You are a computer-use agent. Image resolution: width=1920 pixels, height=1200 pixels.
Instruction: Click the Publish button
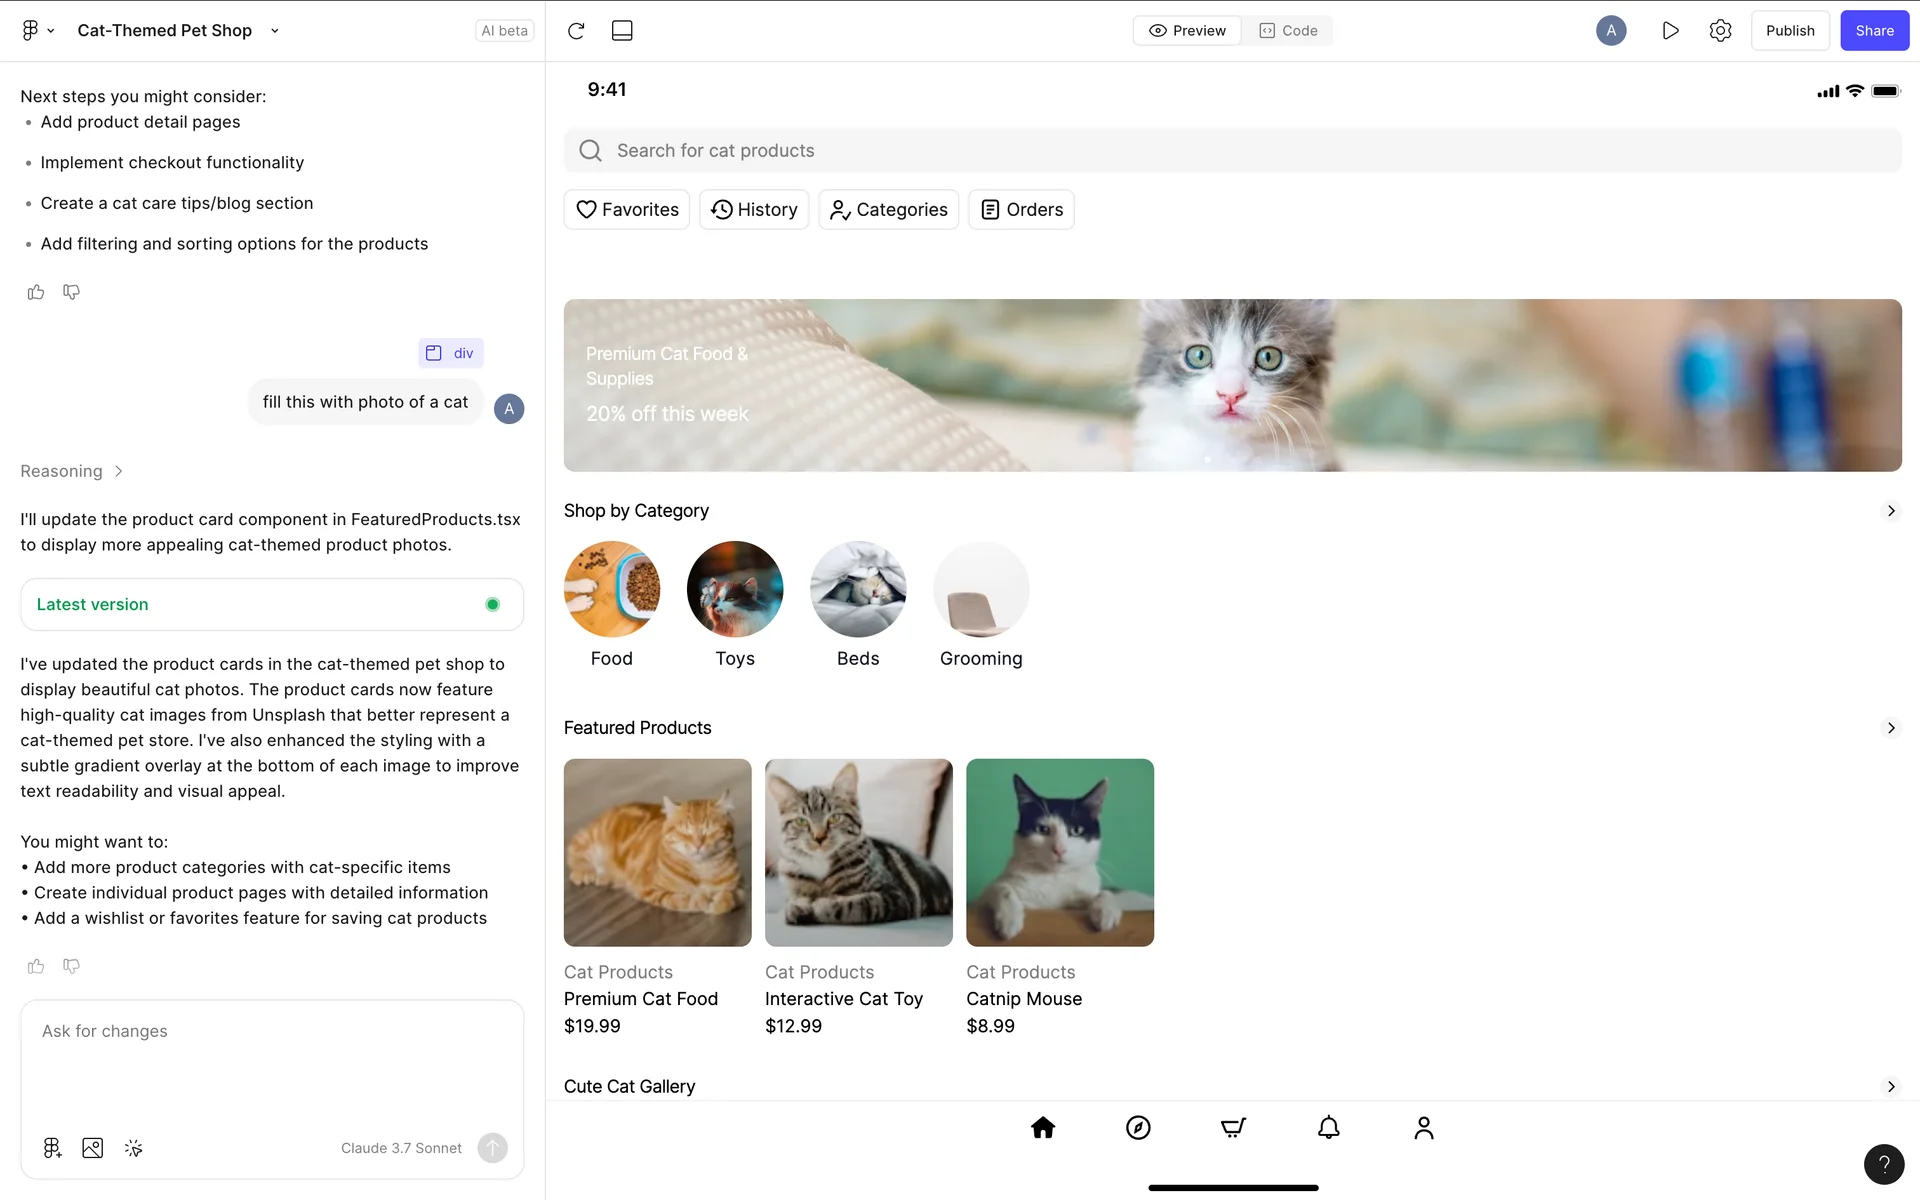(x=1789, y=31)
